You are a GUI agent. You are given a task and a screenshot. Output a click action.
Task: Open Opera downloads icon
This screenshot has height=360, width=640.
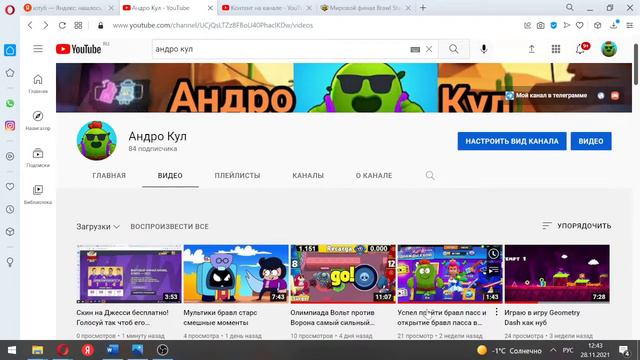tap(614, 25)
